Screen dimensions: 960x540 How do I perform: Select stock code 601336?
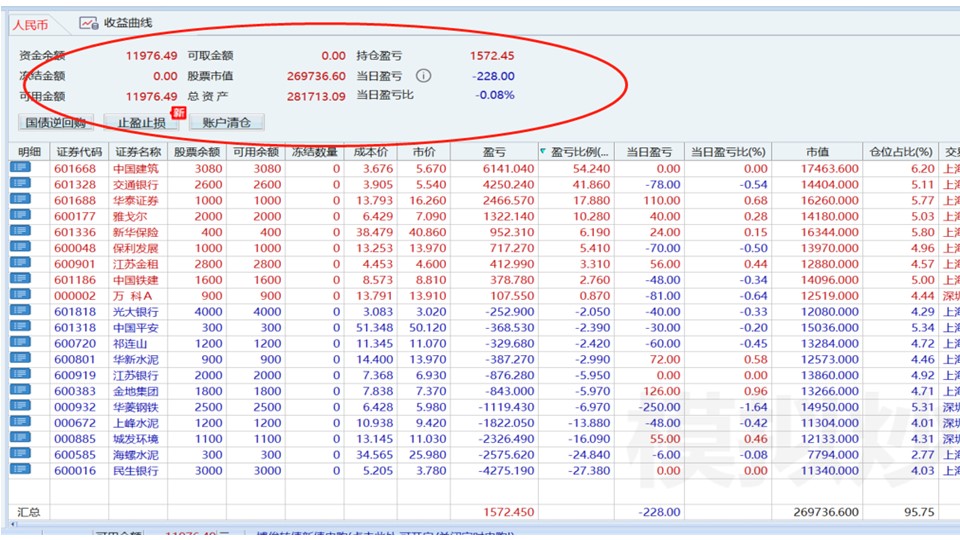pyautogui.click(x=75, y=232)
